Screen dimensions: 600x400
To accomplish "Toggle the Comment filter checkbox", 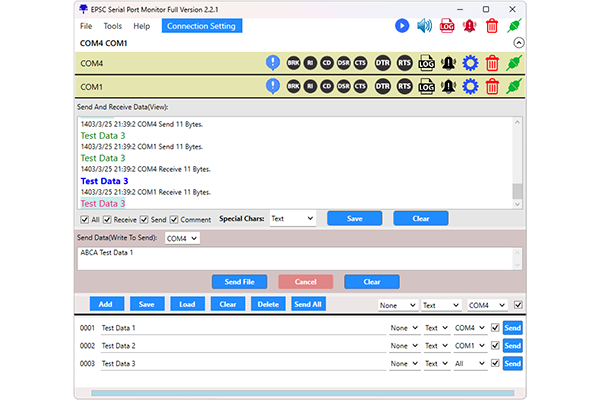I will (x=175, y=219).
